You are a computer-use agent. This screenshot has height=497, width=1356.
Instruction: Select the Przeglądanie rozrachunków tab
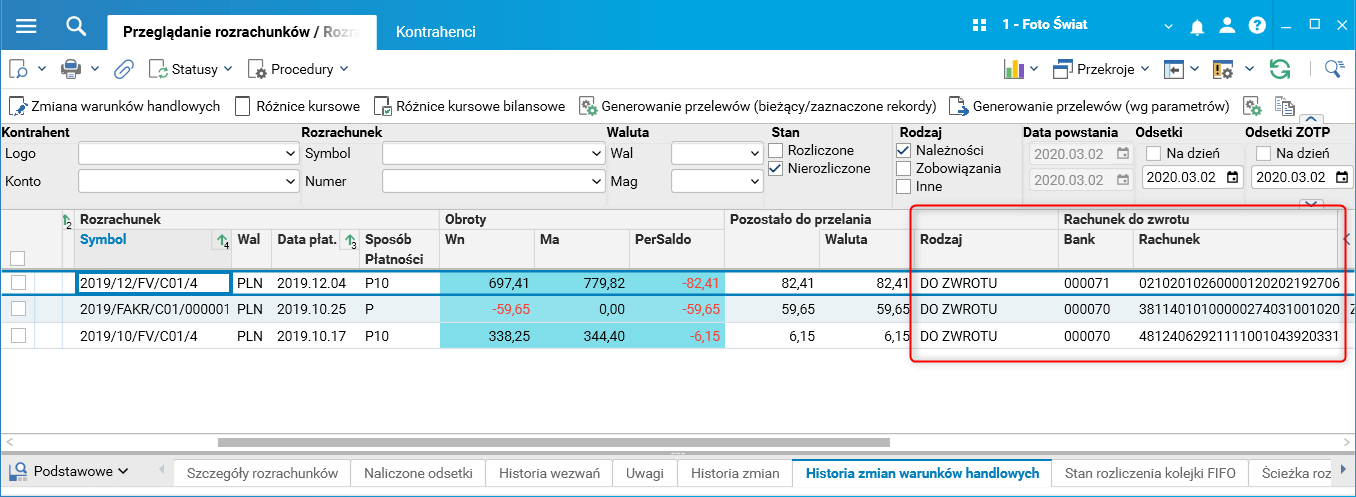[x=242, y=32]
